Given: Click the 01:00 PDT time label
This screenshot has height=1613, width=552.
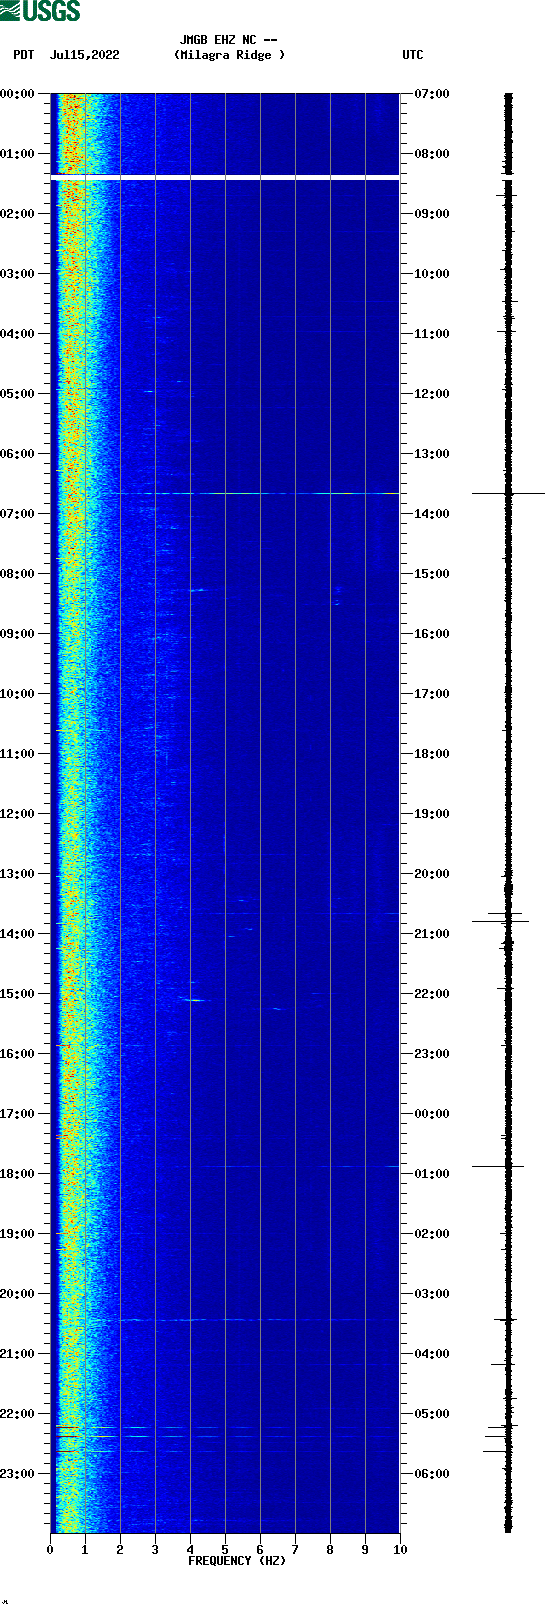Looking at the screenshot, I should (x=18, y=154).
